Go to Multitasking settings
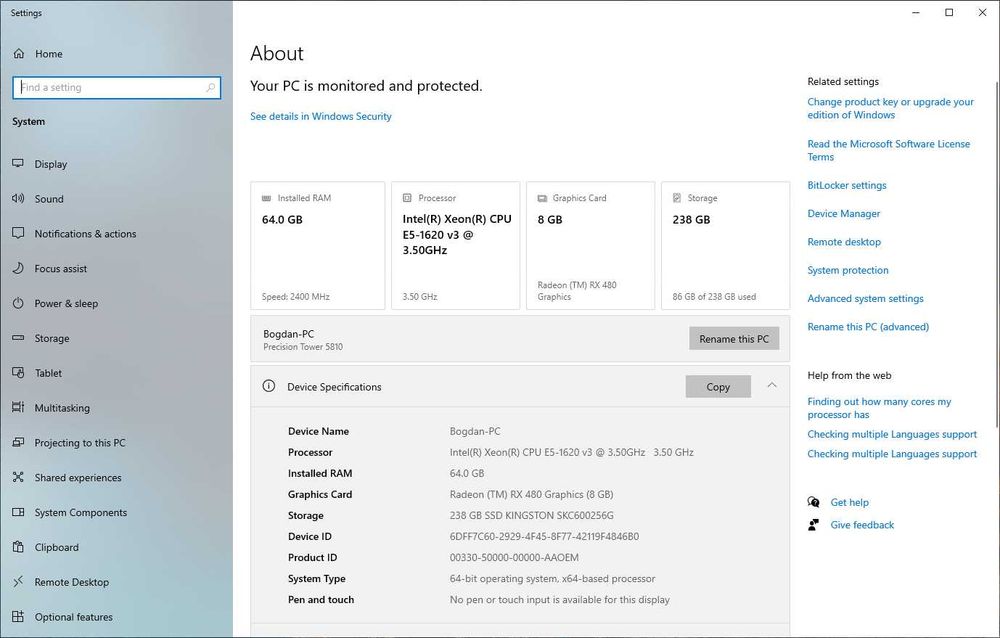1000x638 pixels. [x=62, y=408]
